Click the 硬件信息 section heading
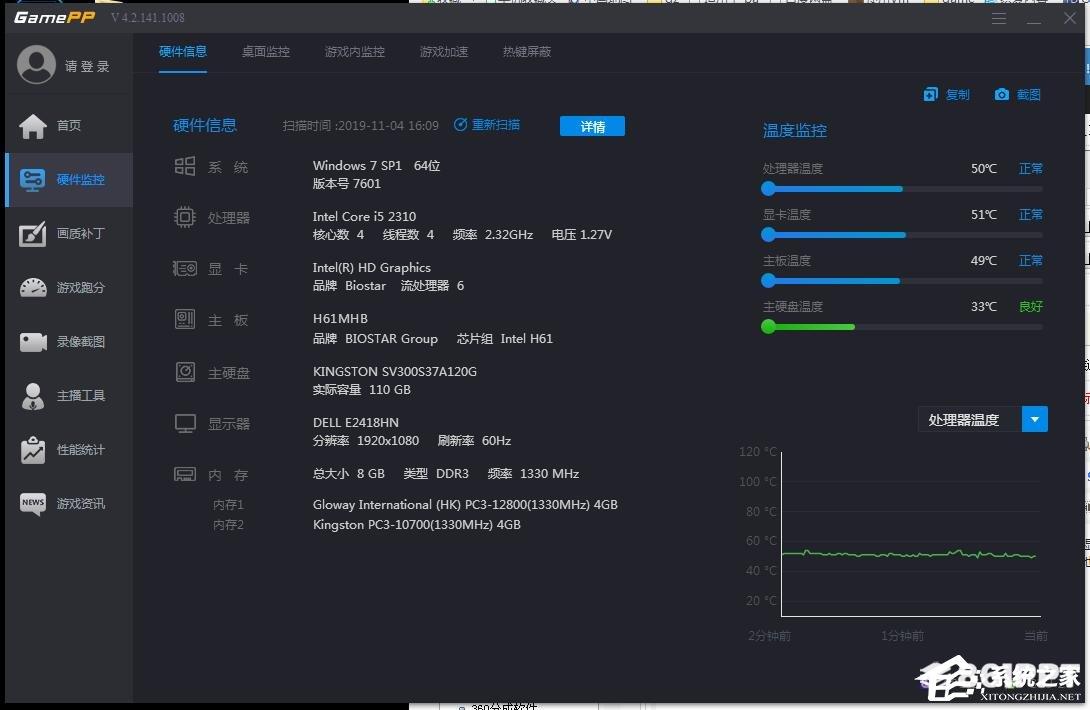Image resolution: width=1090 pixels, height=710 pixels. (204, 125)
